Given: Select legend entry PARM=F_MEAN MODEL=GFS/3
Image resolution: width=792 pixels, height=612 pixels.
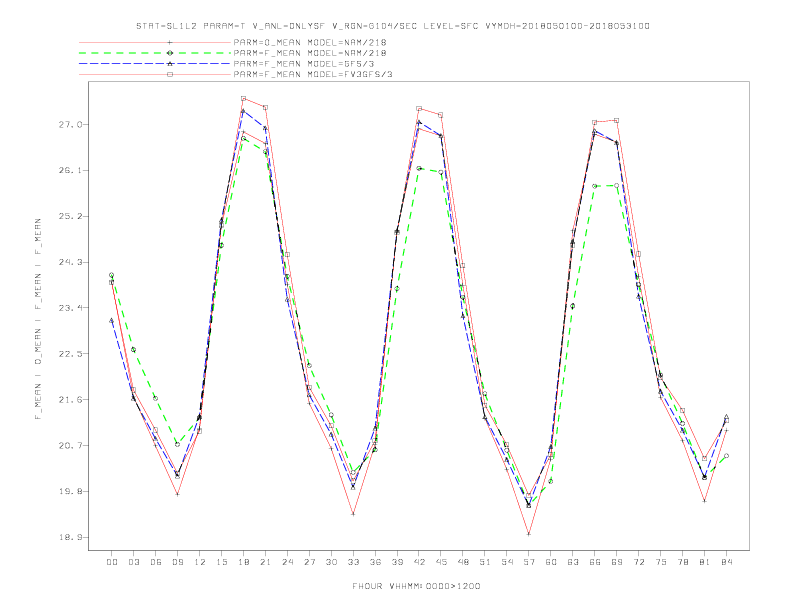Looking at the screenshot, I should pyautogui.click(x=304, y=64).
